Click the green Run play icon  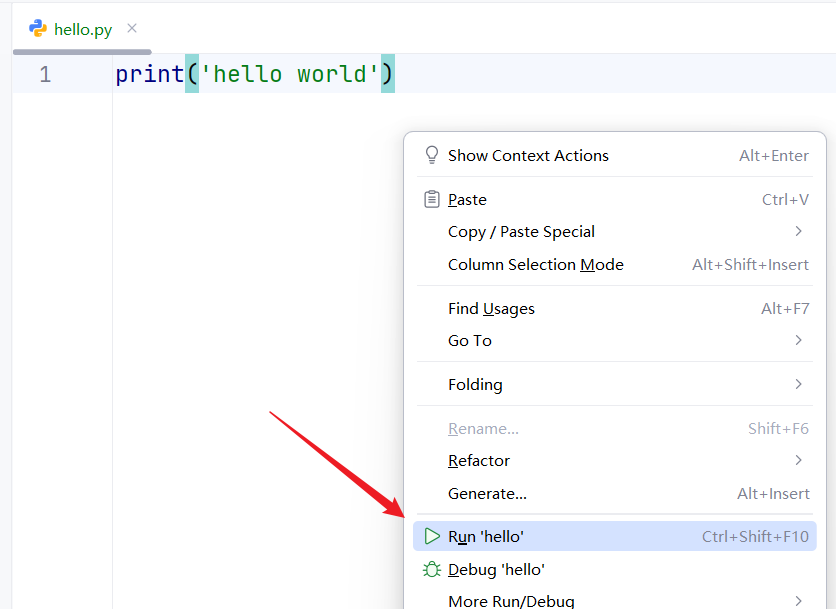[432, 536]
